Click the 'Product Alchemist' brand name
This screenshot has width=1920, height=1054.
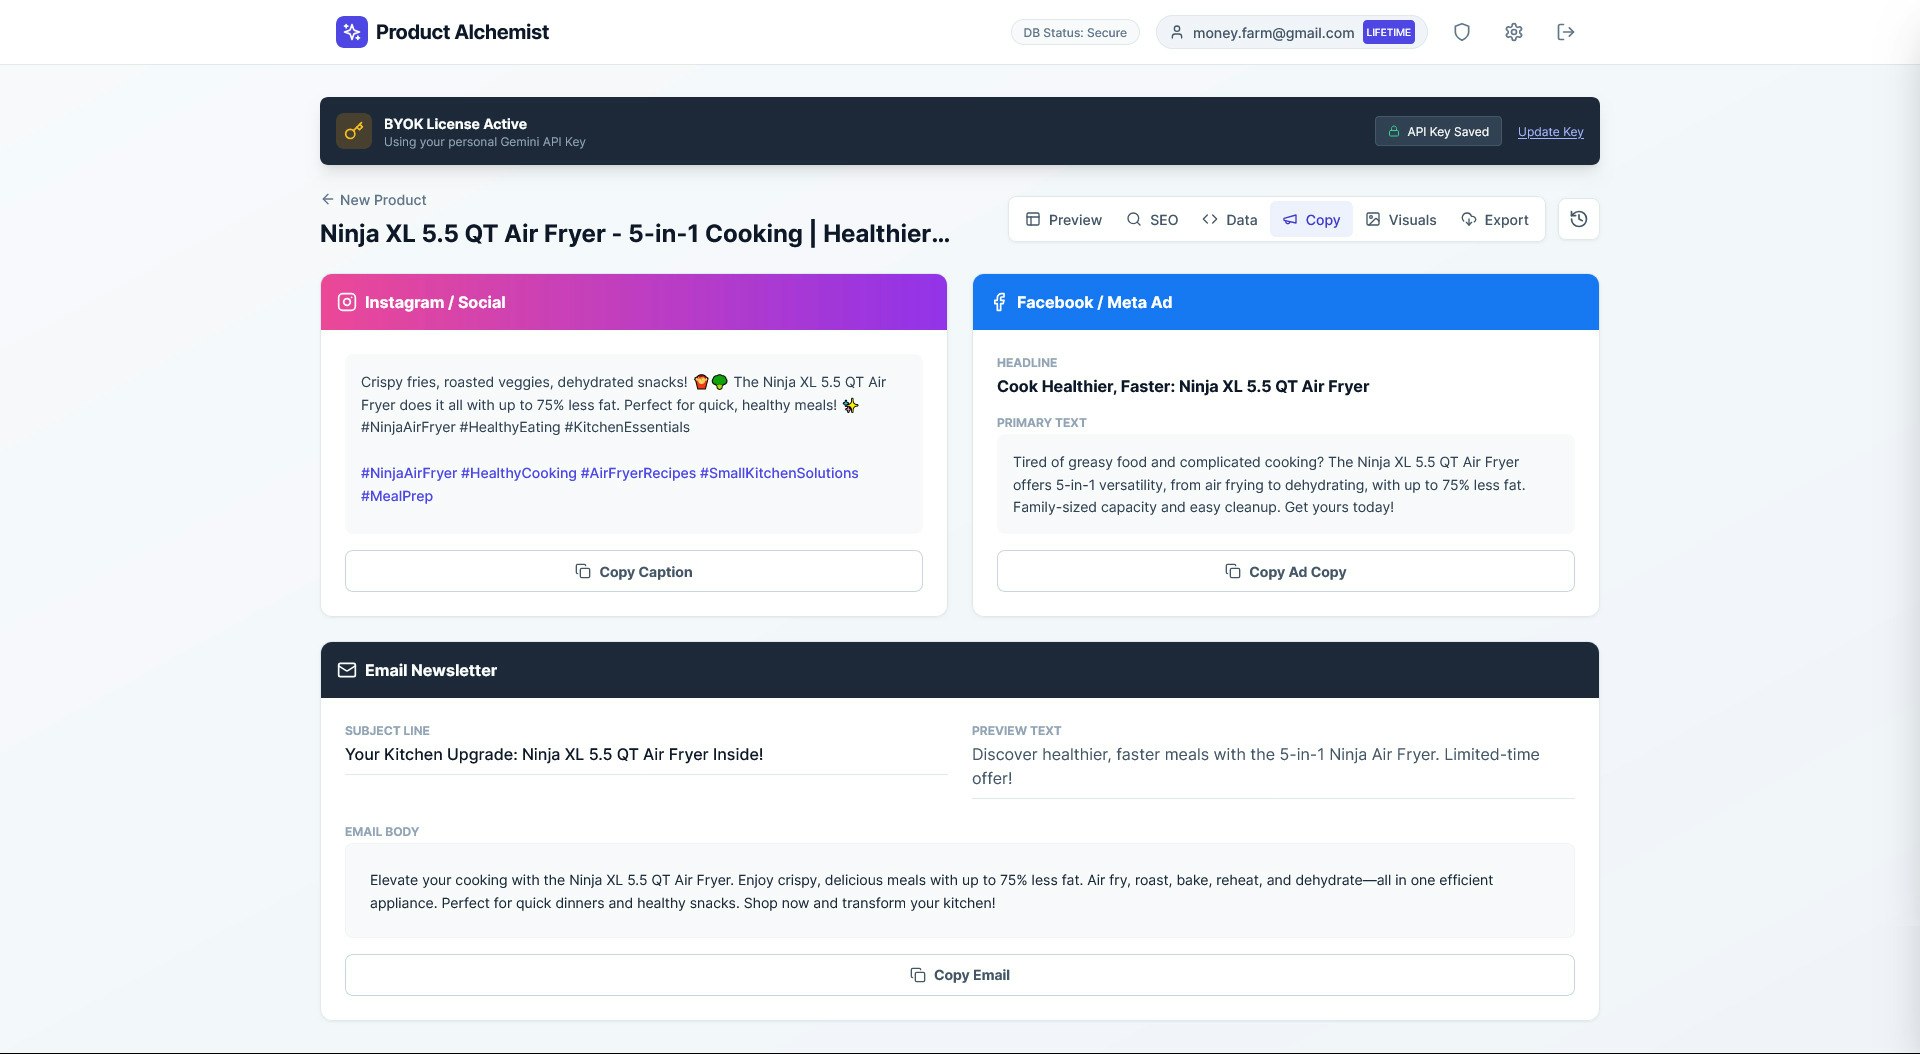point(462,32)
